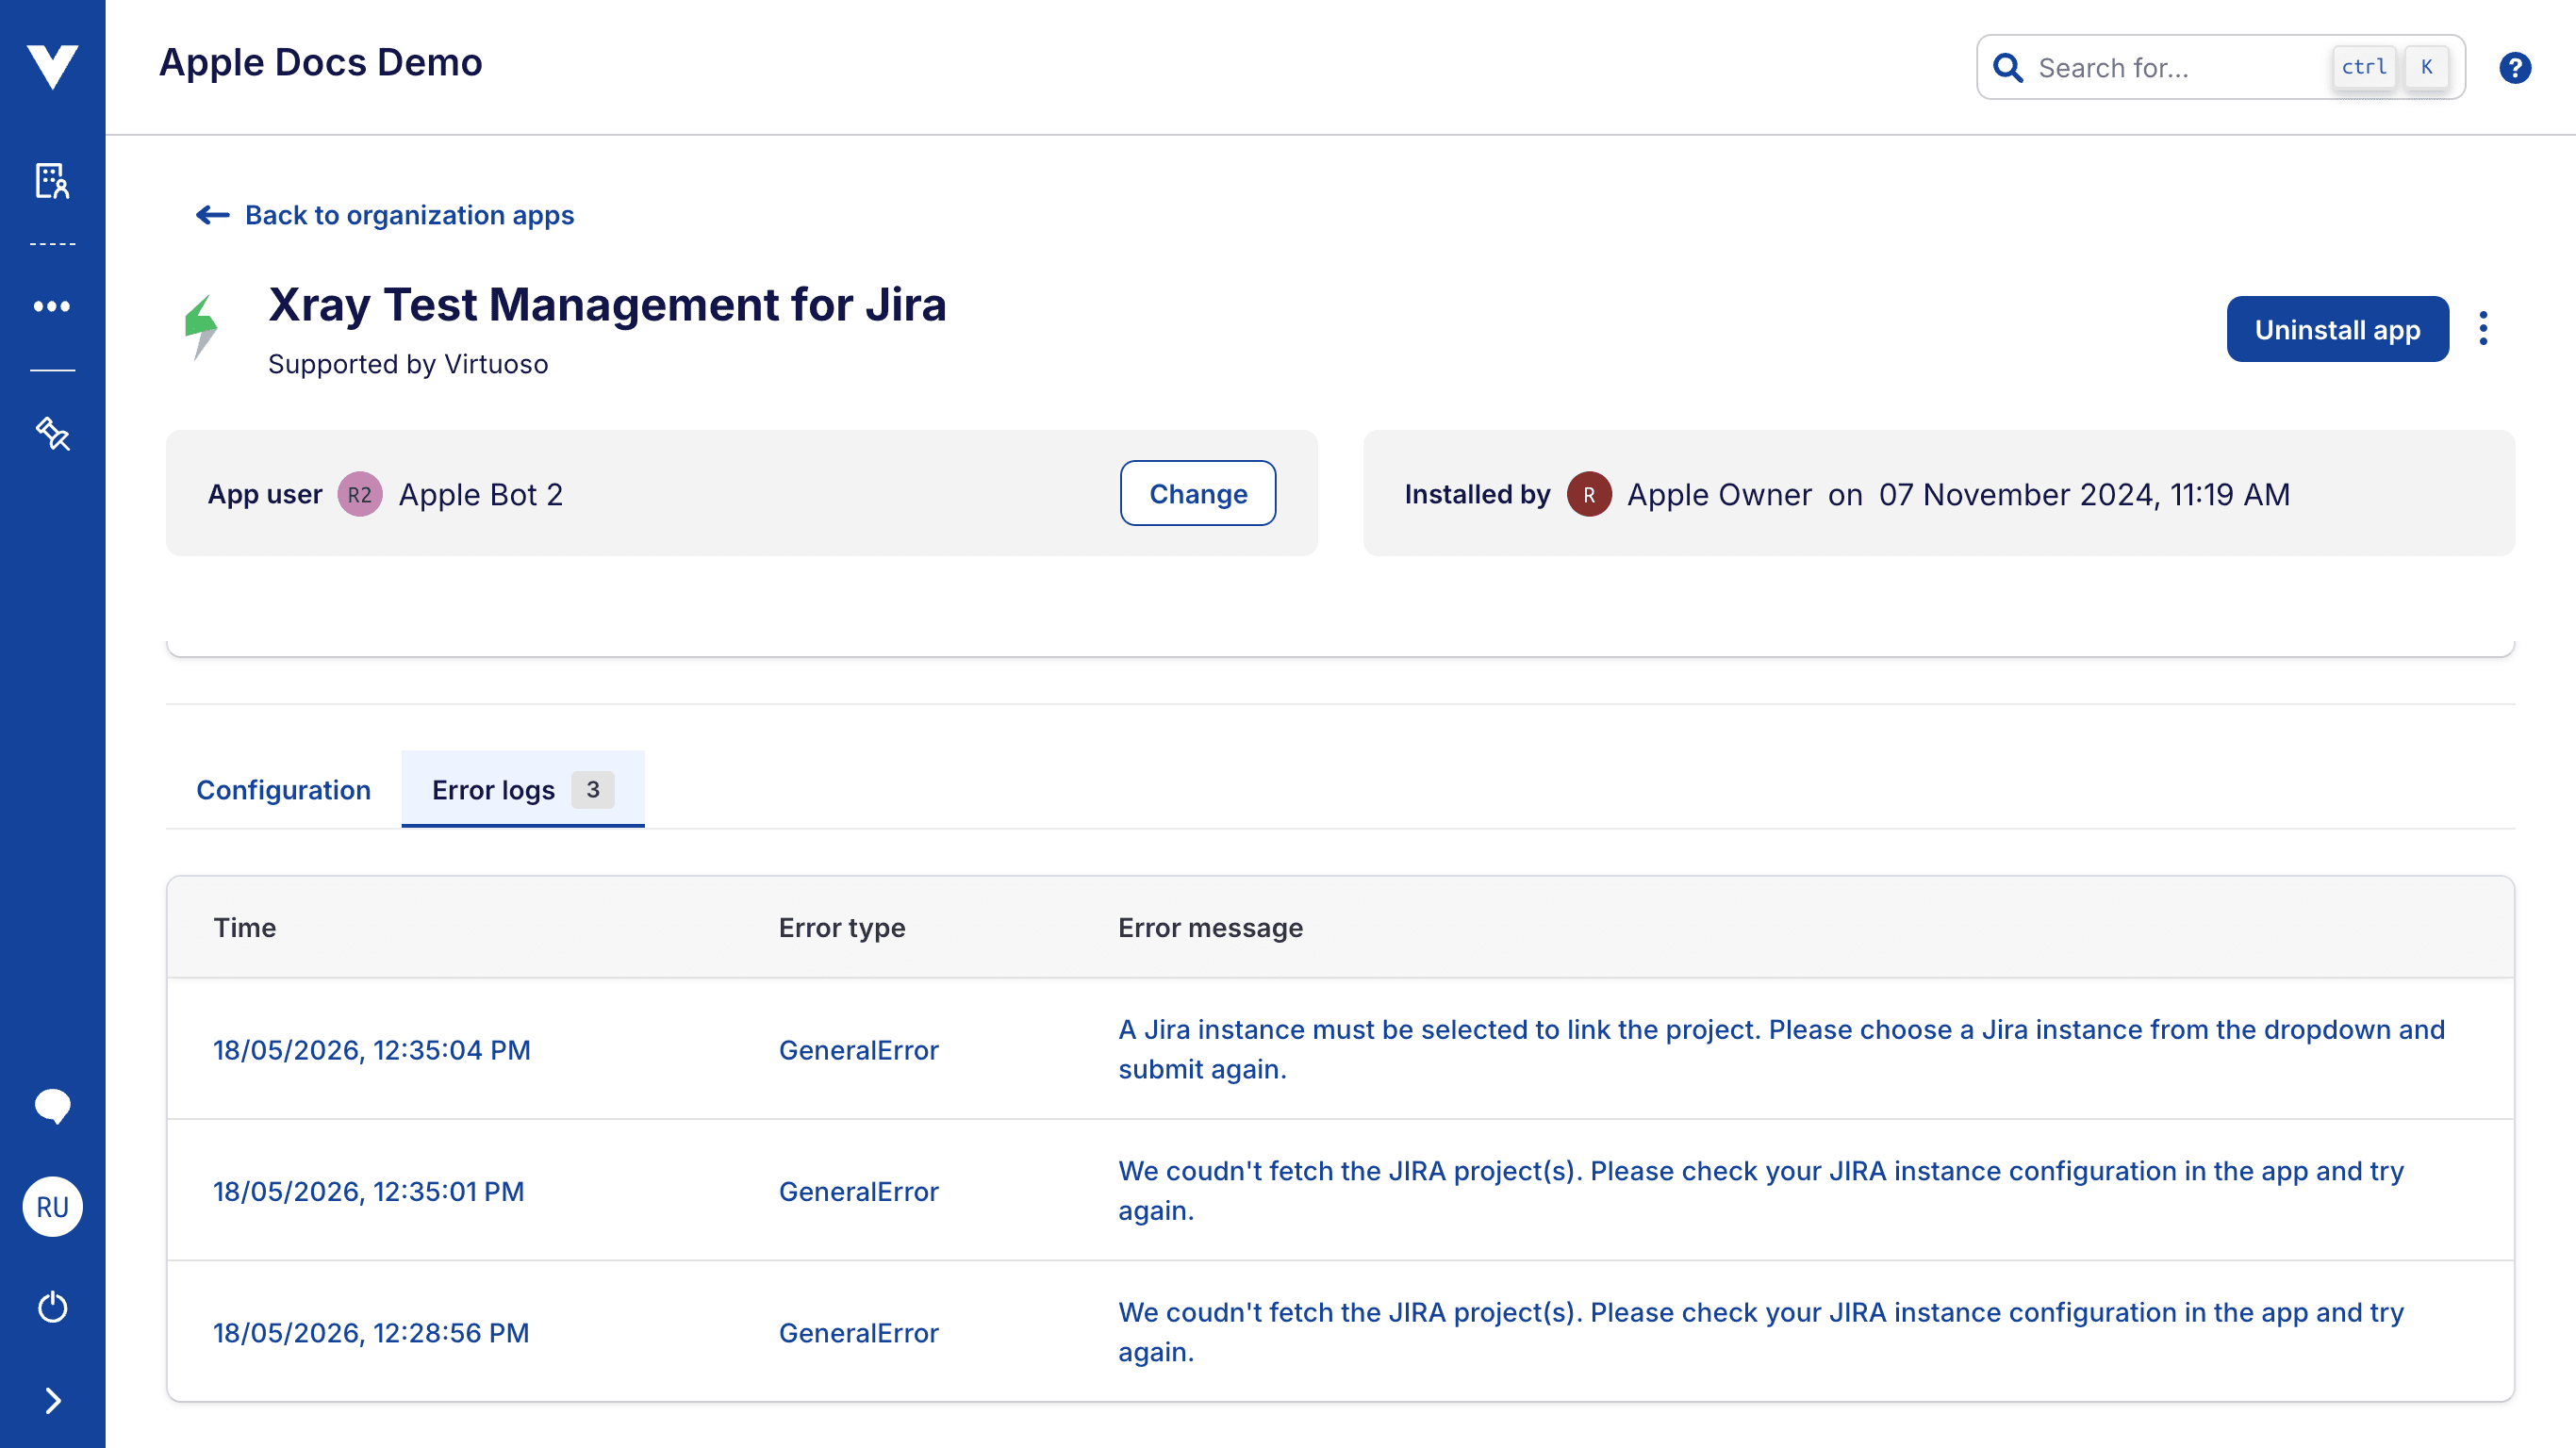
Task: Click the Xray Test Management for Jira heading
Action: coord(607,304)
